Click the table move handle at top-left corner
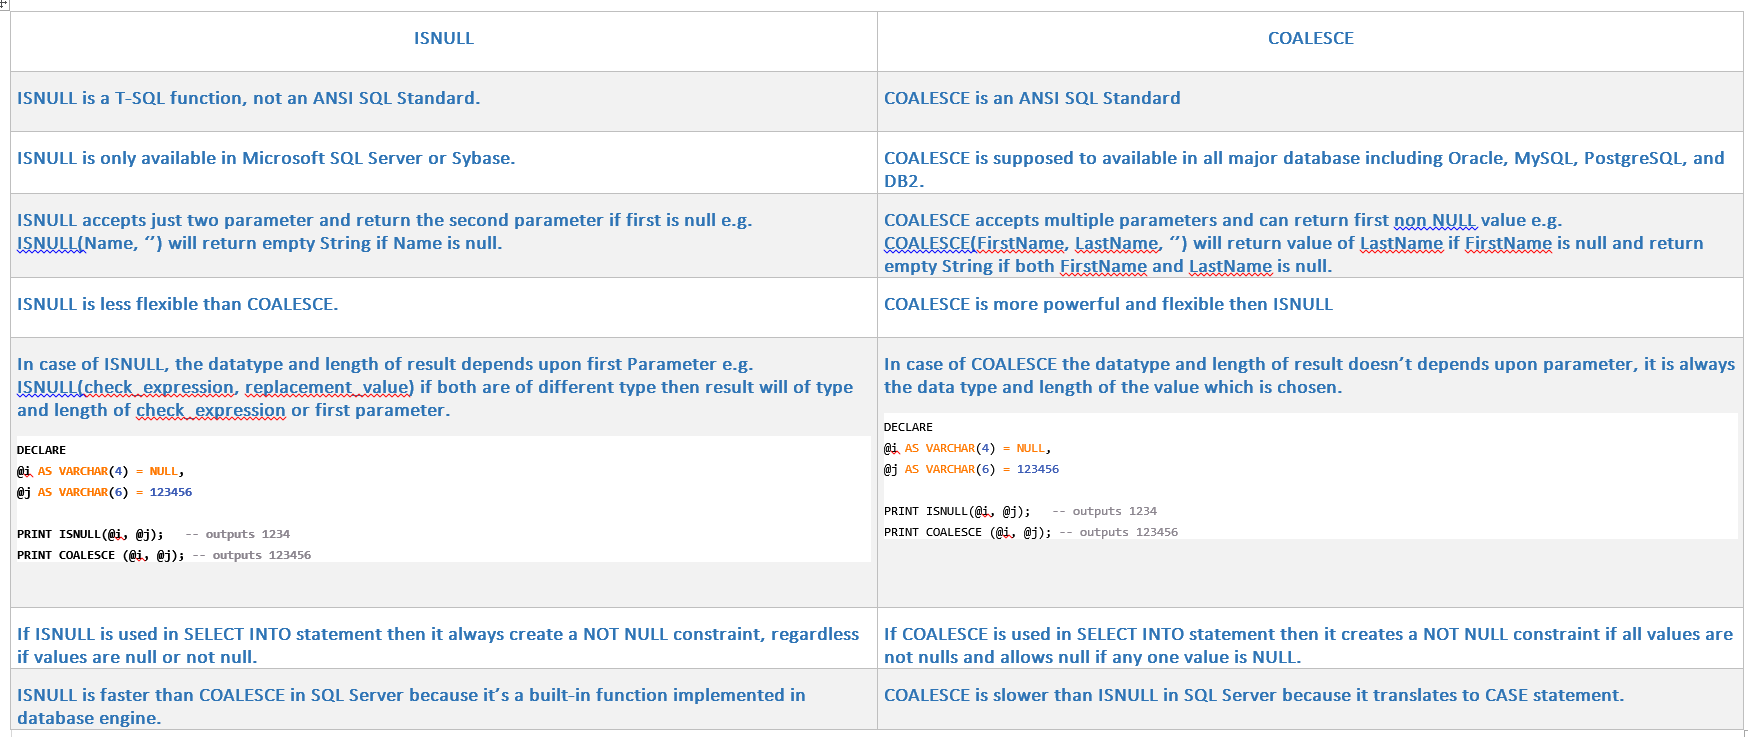Viewport: 1748px width, 737px height. pos(4,4)
